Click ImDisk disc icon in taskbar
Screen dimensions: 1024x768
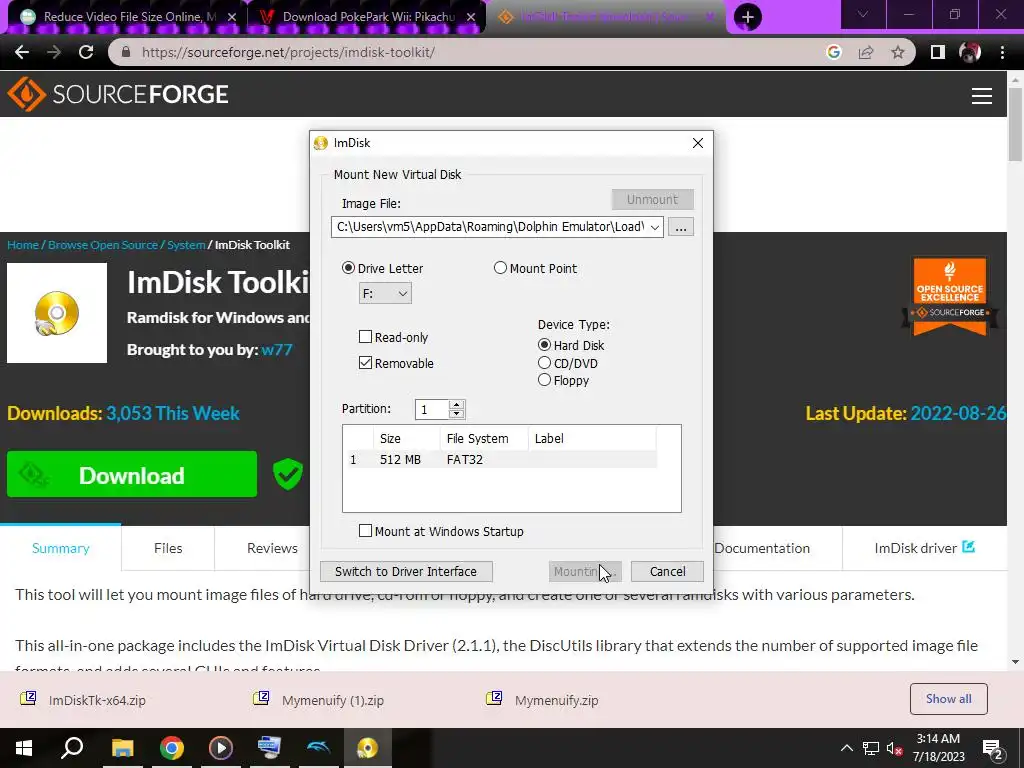[368, 748]
